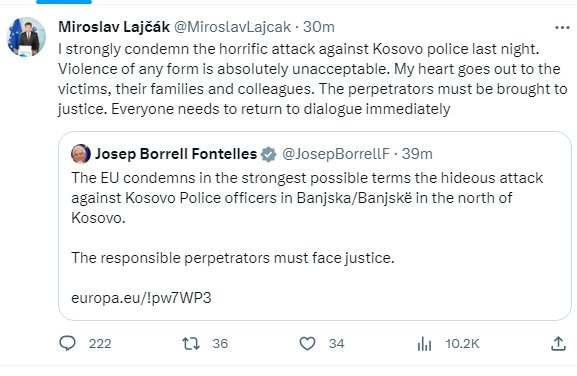
Task: Open Miroslav Lajčák's profile picture
Action: (26, 37)
